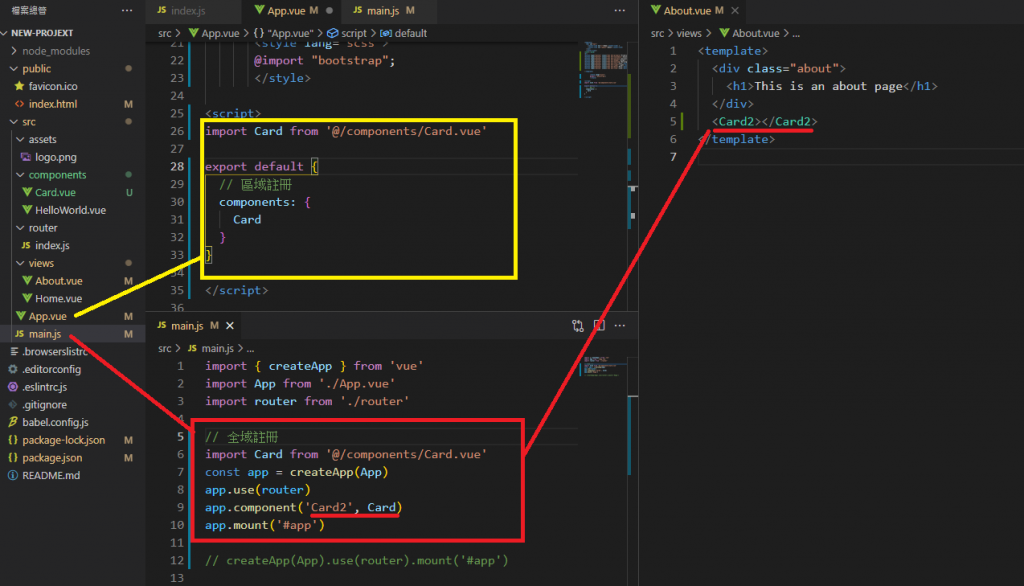Click line number 9 in main.js
Viewport: 1024px width, 586px height.
coord(180,507)
